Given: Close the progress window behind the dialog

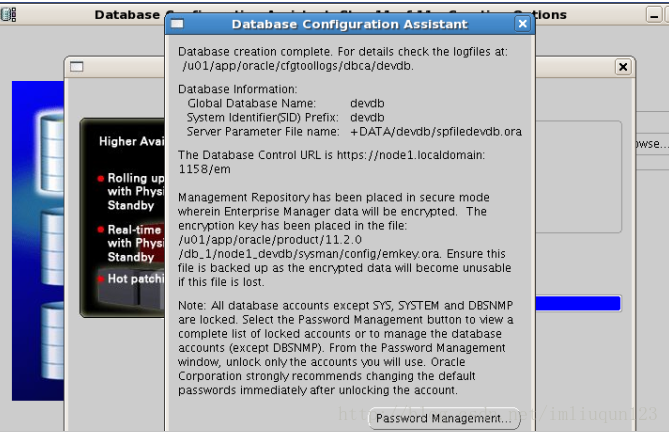Looking at the screenshot, I should click(623, 67).
